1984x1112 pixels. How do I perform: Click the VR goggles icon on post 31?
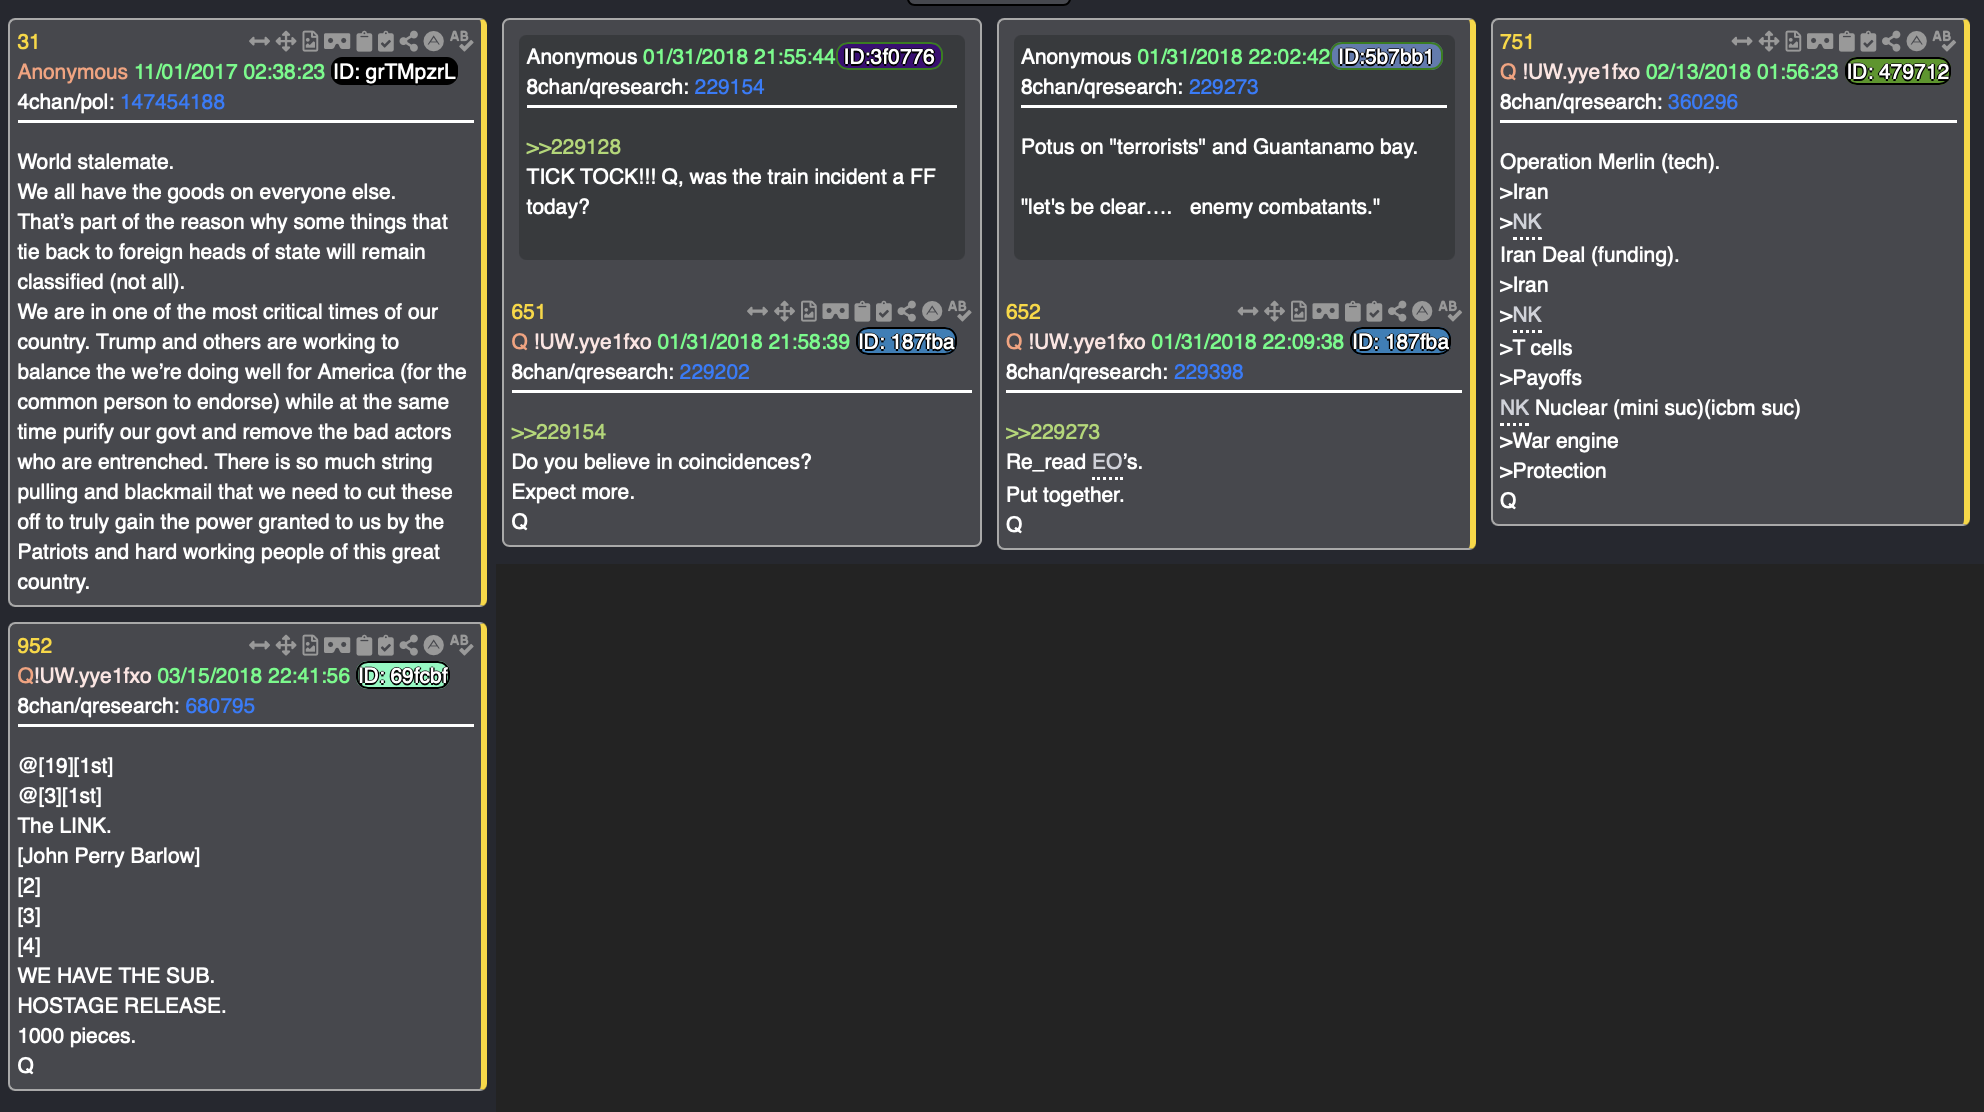pos(337,41)
